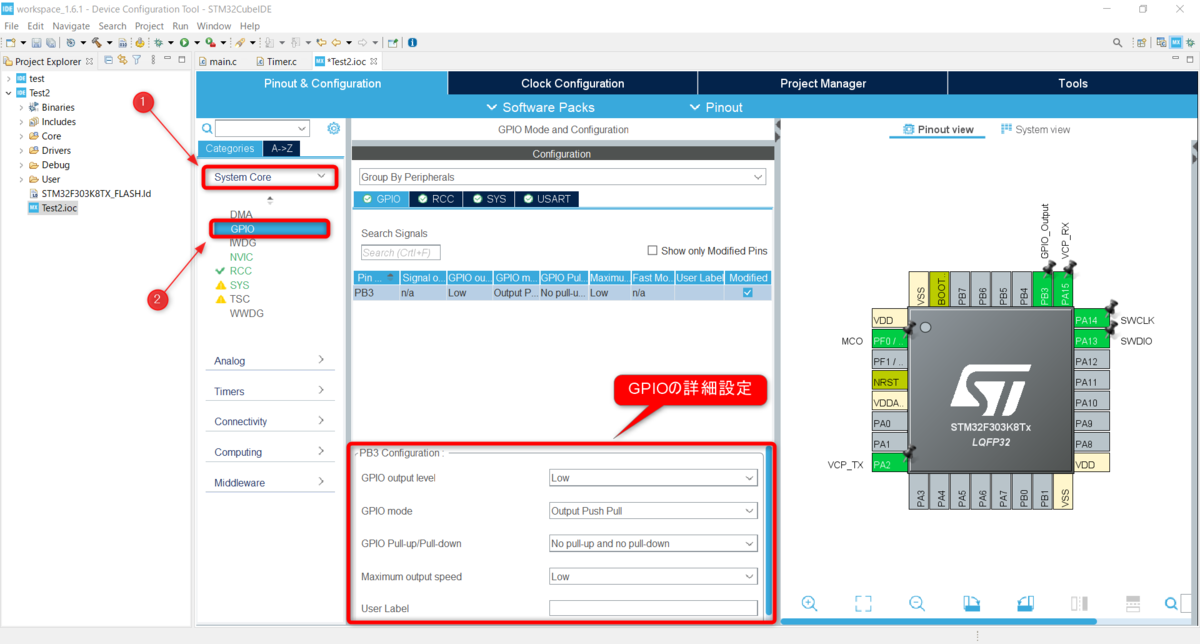
Task: Click the User Label input field
Action: [x=653, y=608]
